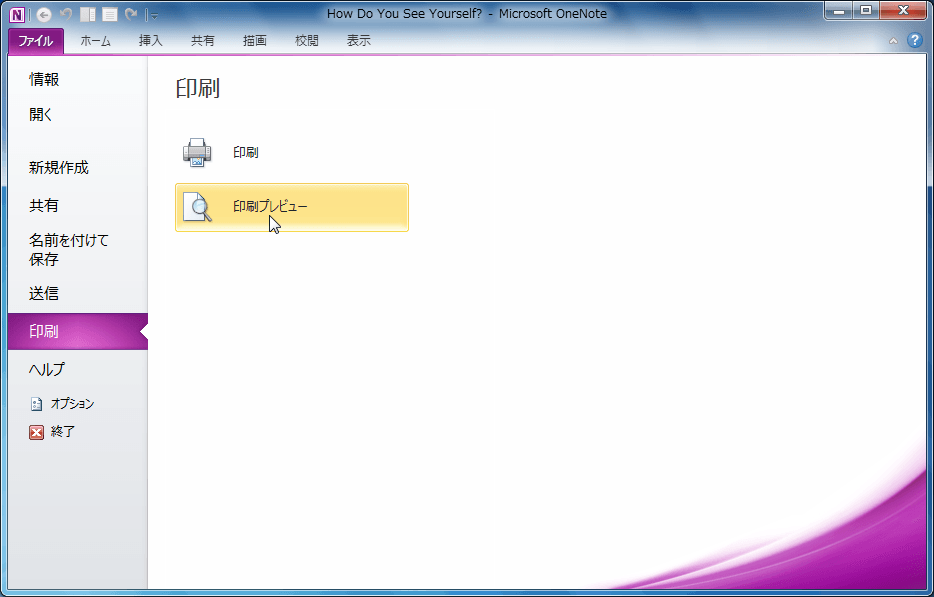This screenshot has width=934, height=597.
Task: Select 新規作成 in the backstage sidebar
Action: point(78,168)
